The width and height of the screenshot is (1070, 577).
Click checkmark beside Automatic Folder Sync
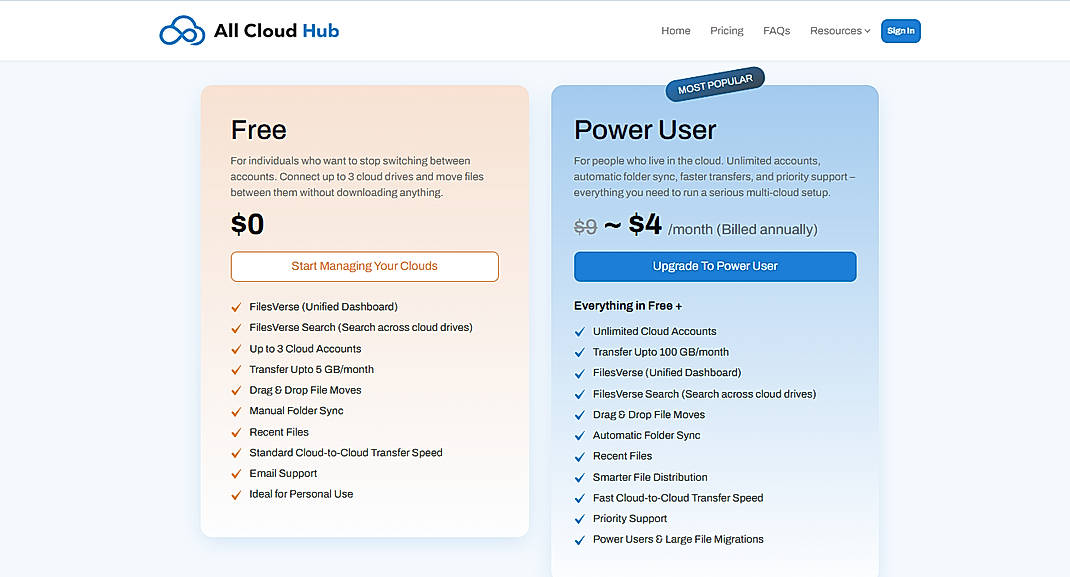pyautogui.click(x=580, y=436)
